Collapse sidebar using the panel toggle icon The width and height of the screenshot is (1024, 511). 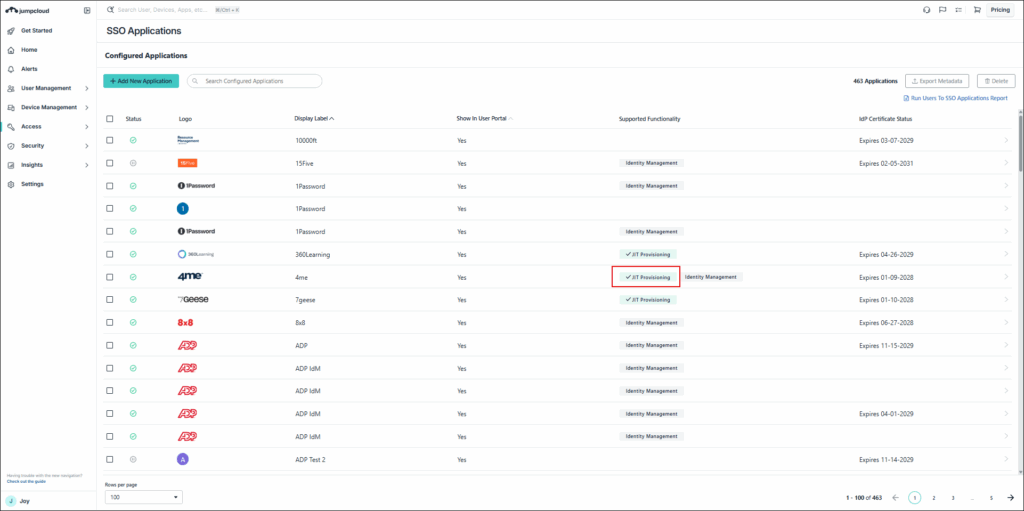pyautogui.click(x=88, y=10)
